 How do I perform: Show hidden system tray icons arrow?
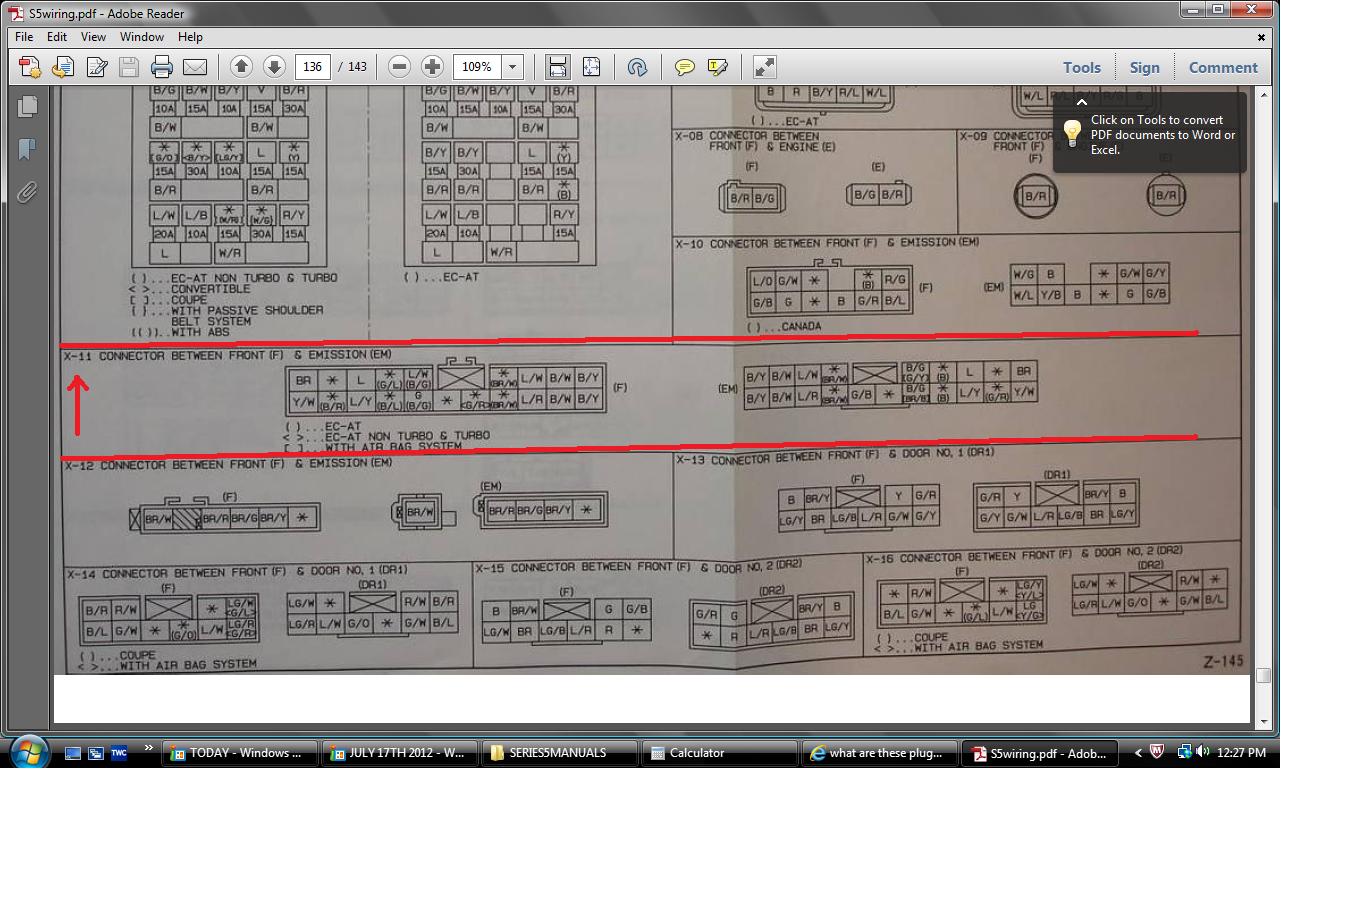click(x=1138, y=753)
